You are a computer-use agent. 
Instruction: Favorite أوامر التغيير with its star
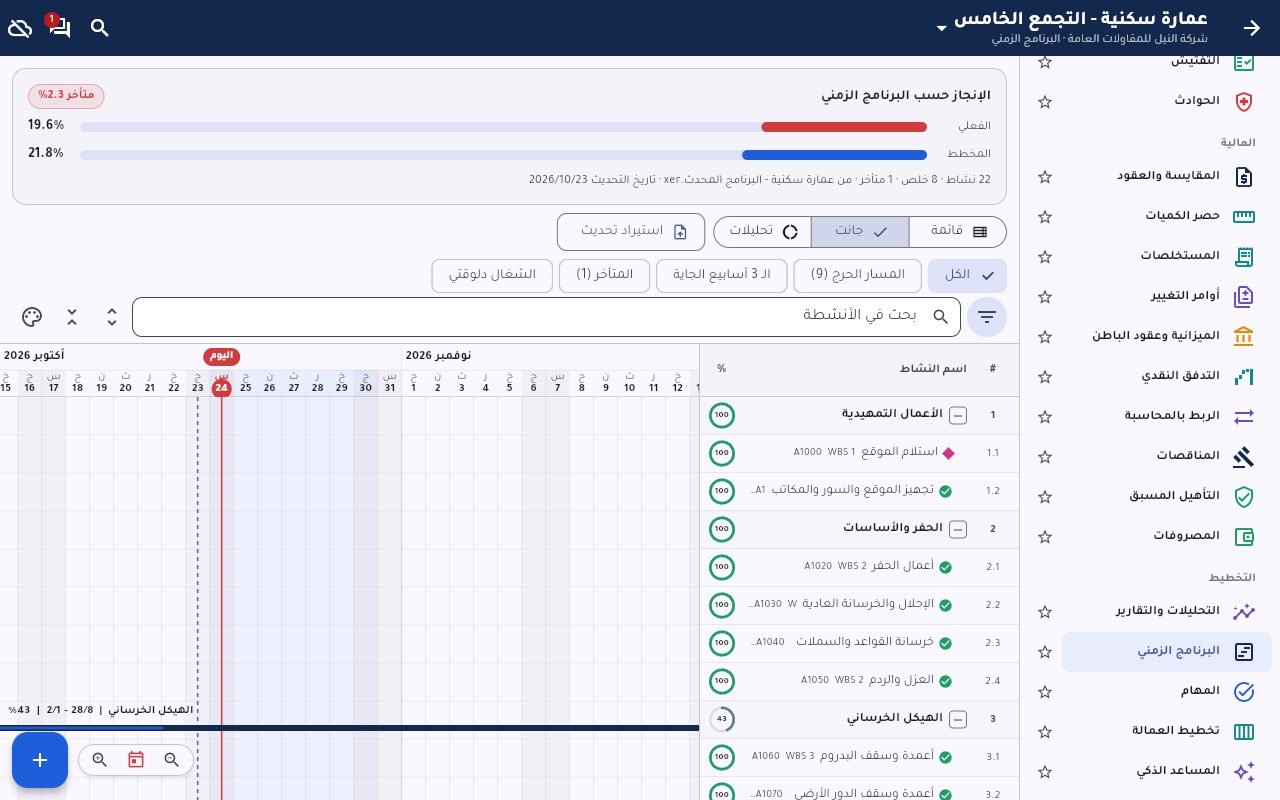click(1045, 297)
